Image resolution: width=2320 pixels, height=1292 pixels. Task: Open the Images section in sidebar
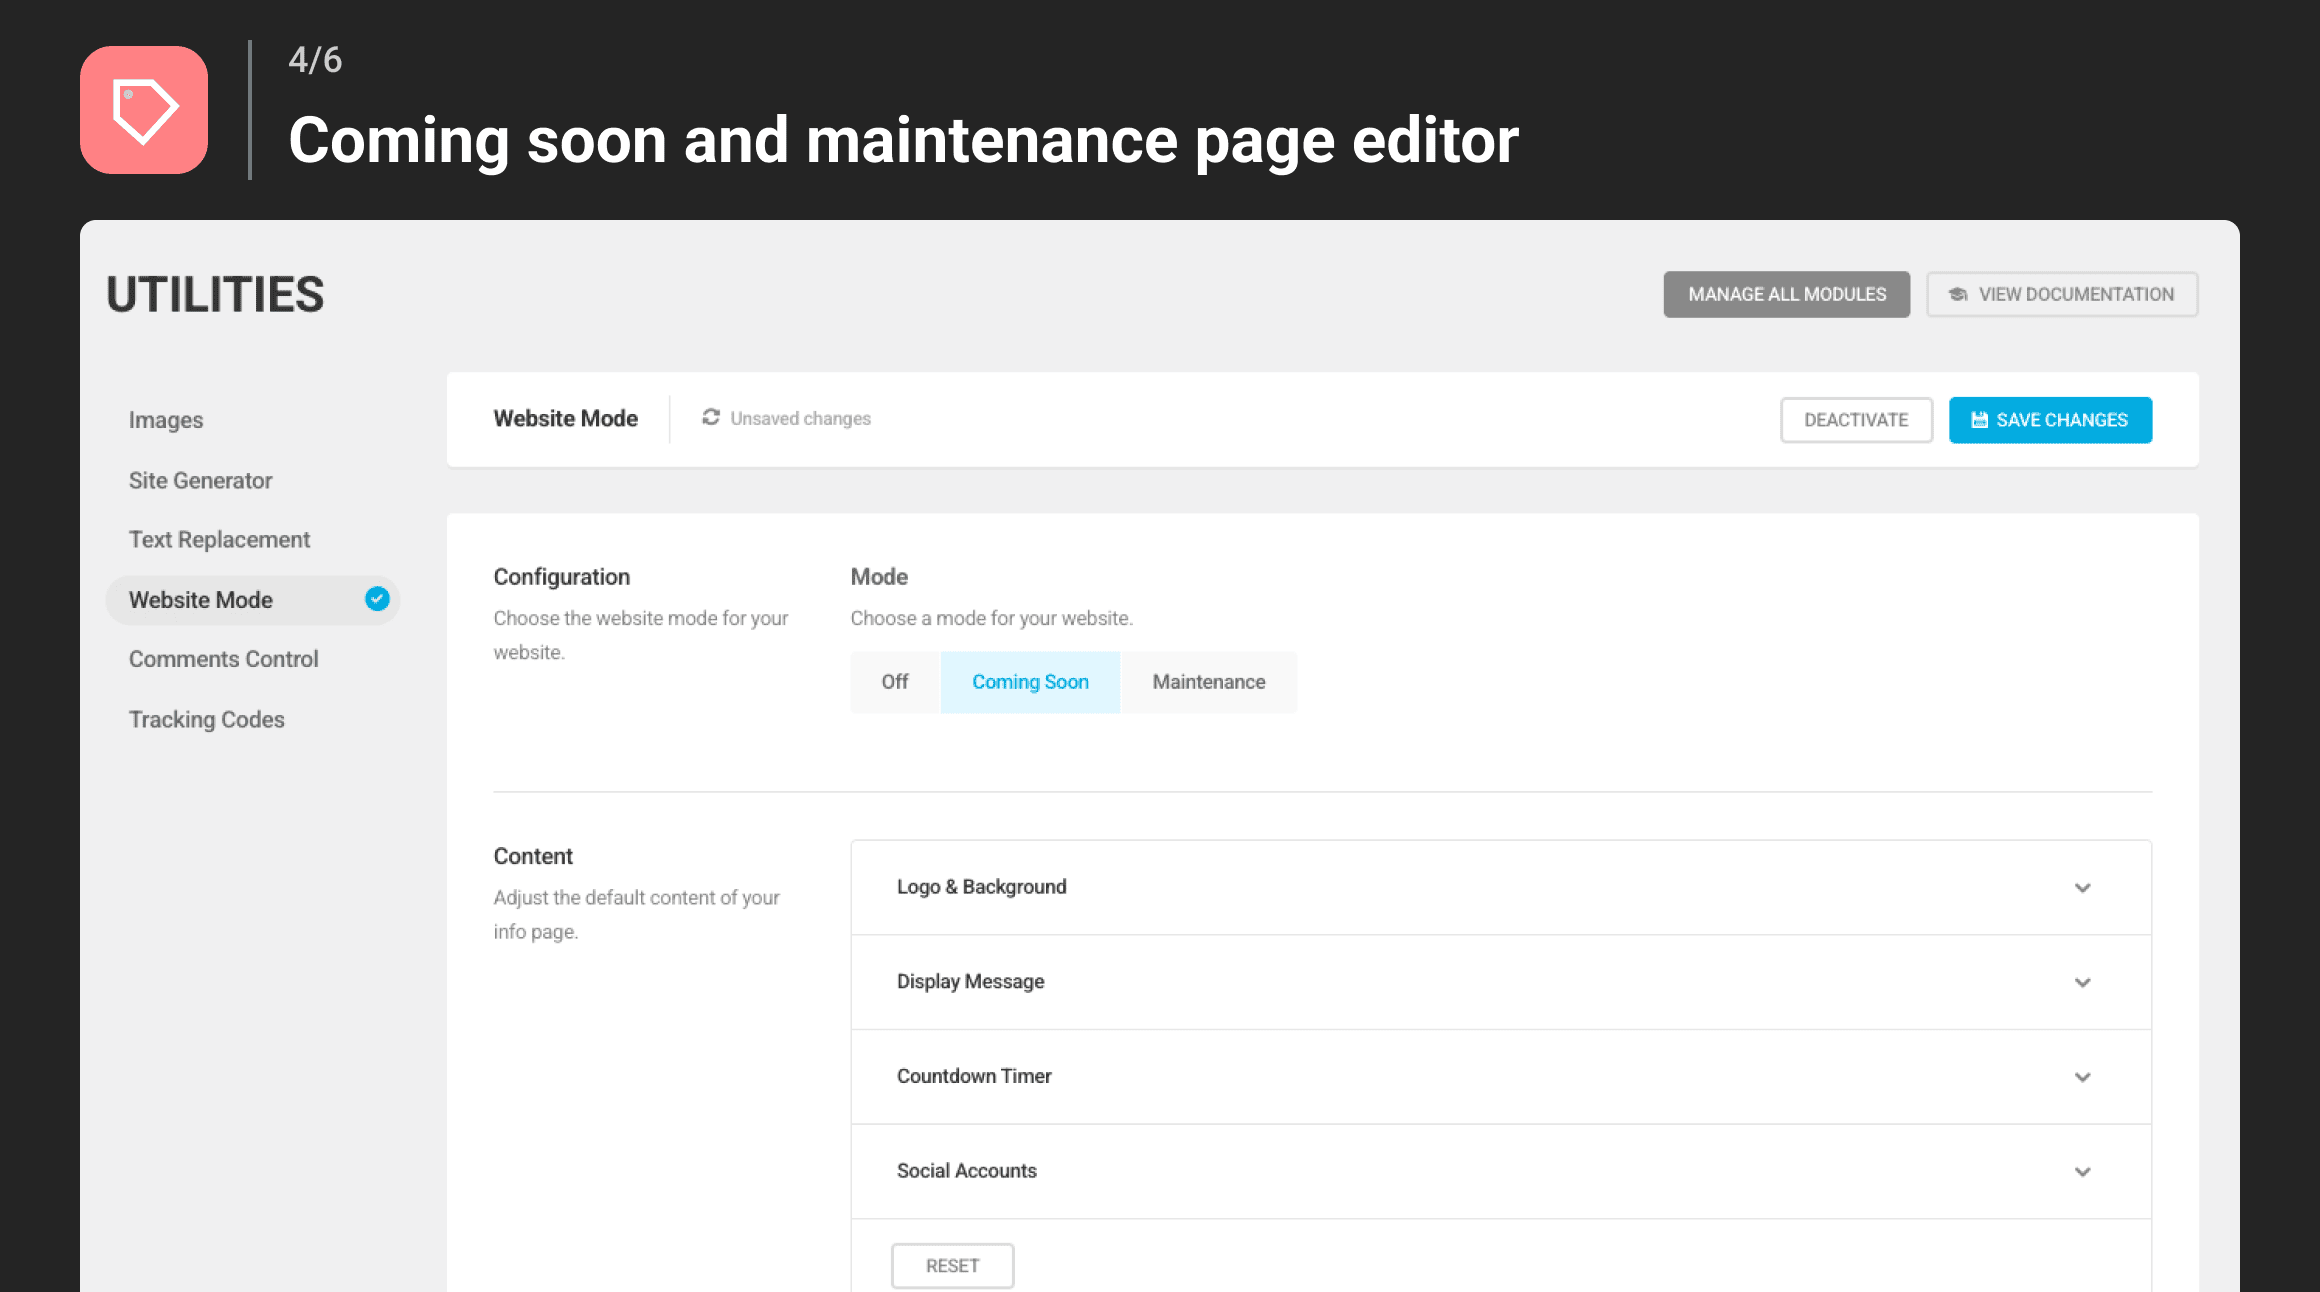(x=166, y=420)
